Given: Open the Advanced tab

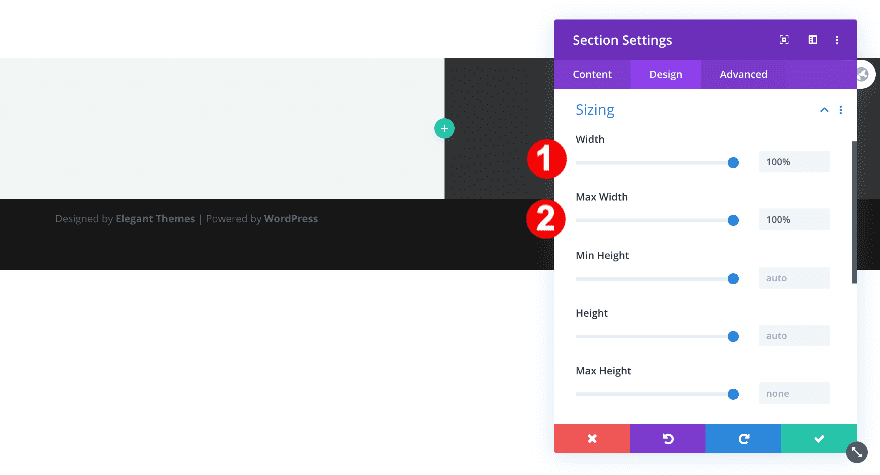Looking at the screenshot, I should [x=743, y=74].
